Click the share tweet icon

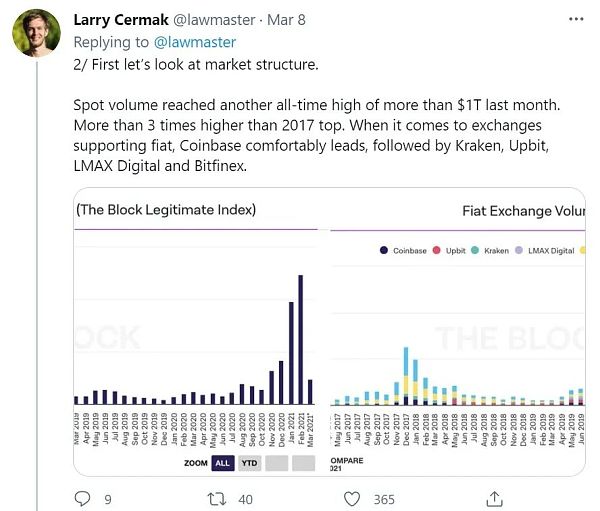point(493,499)
